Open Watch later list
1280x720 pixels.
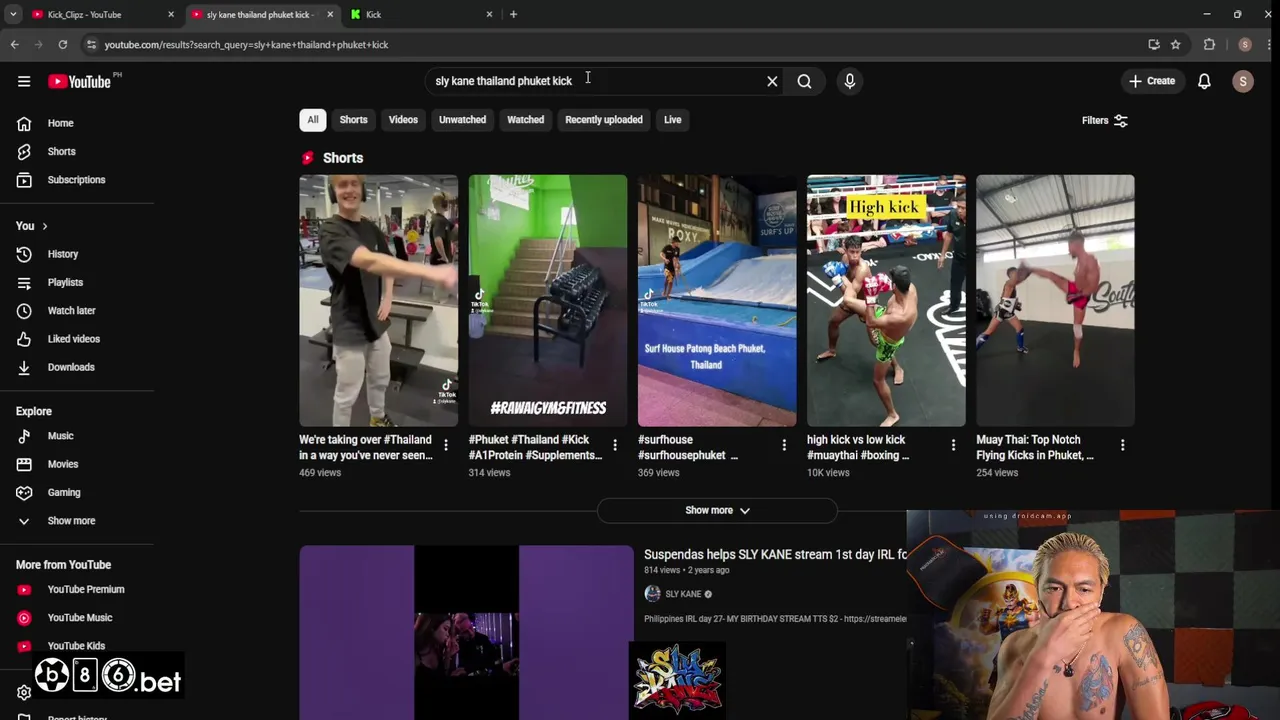click(77, 311)
